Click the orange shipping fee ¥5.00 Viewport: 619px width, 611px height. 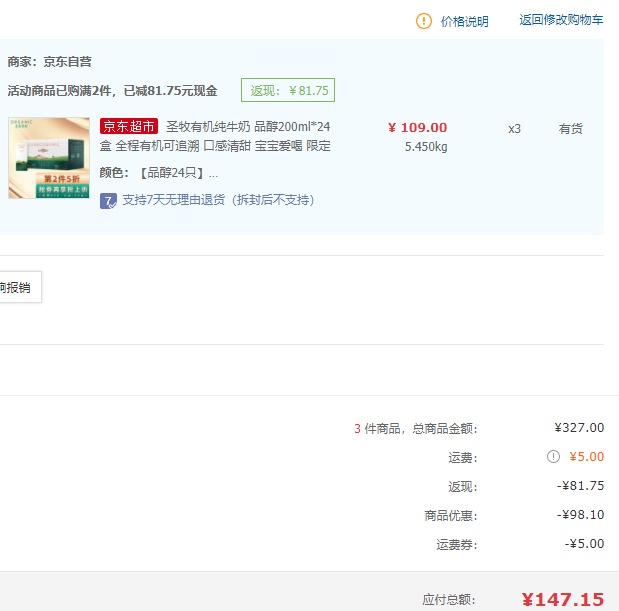(586, 457)
